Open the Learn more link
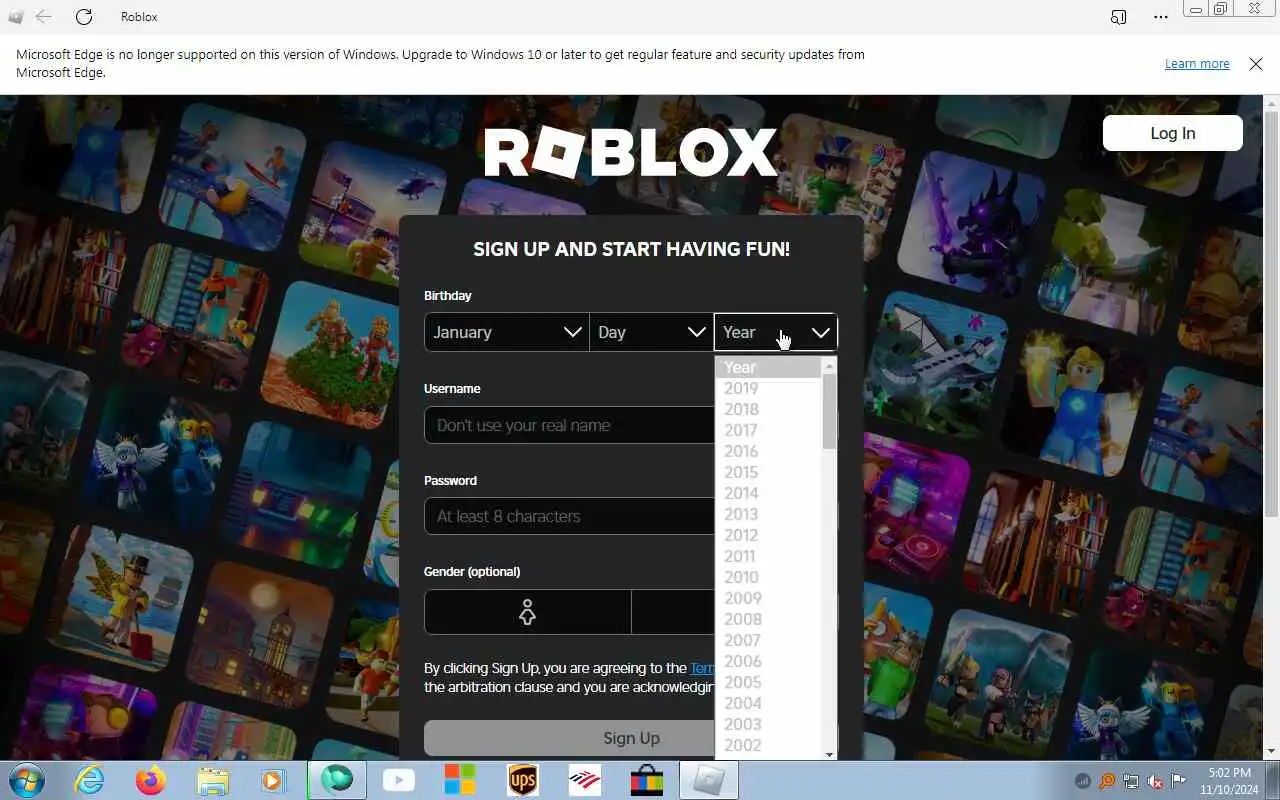1280x800 pixels. tap(1197, 64)
